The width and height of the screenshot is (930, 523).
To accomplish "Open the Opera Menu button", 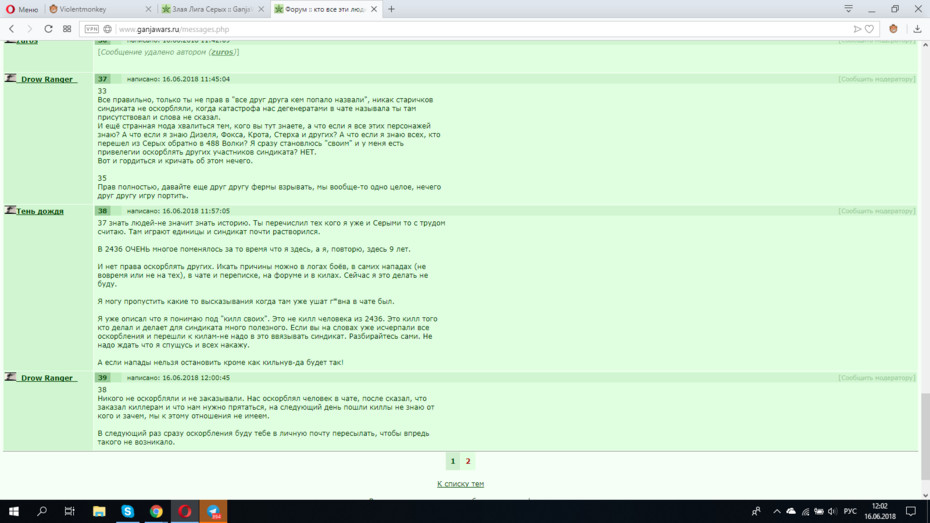I will [22, 9].
